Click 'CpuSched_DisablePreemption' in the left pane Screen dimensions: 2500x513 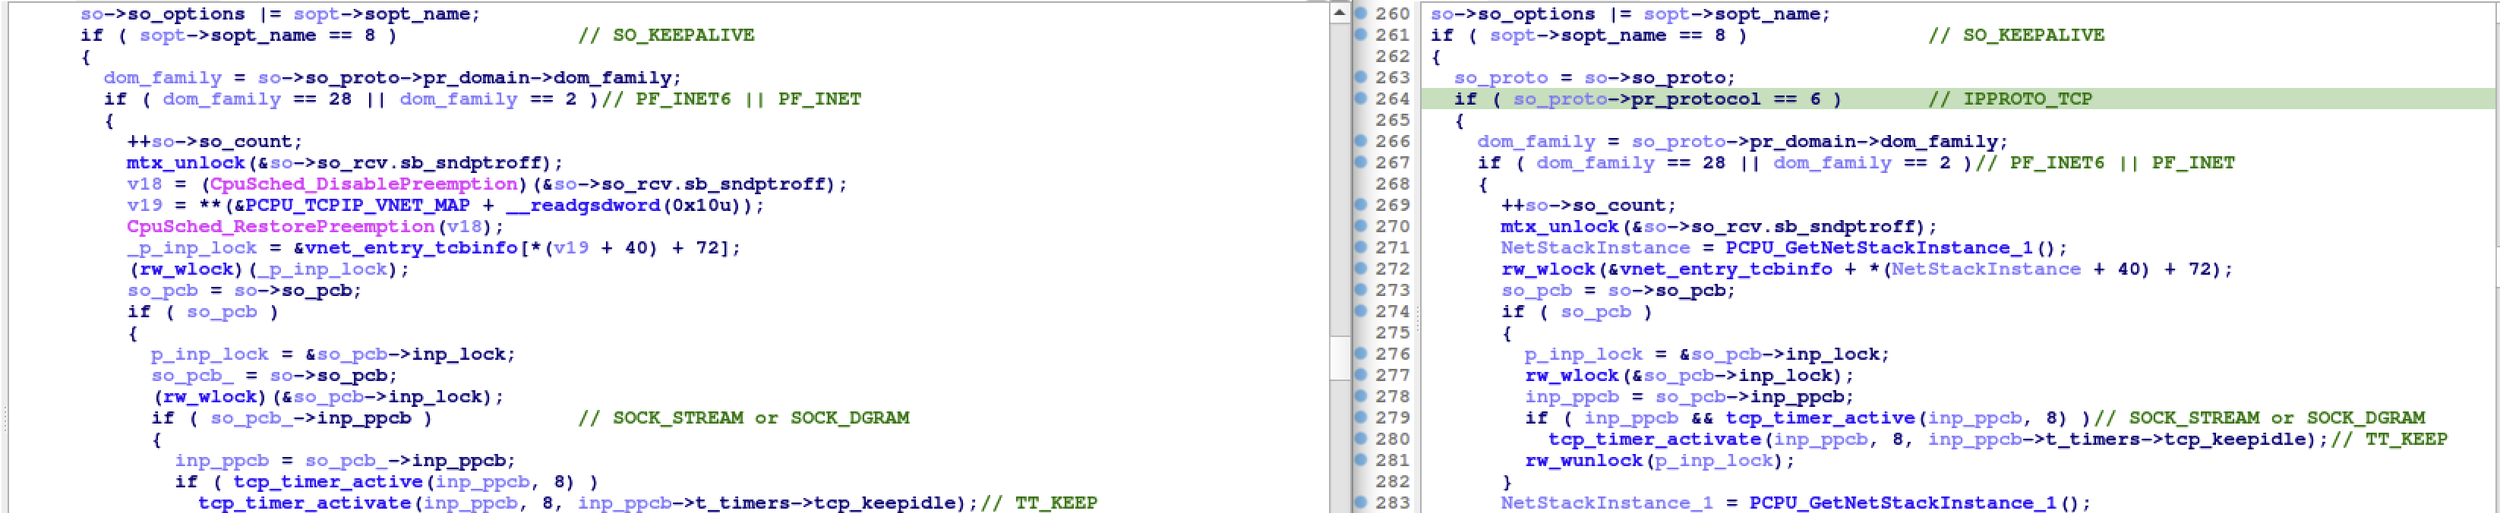click(x=364, y=184)
